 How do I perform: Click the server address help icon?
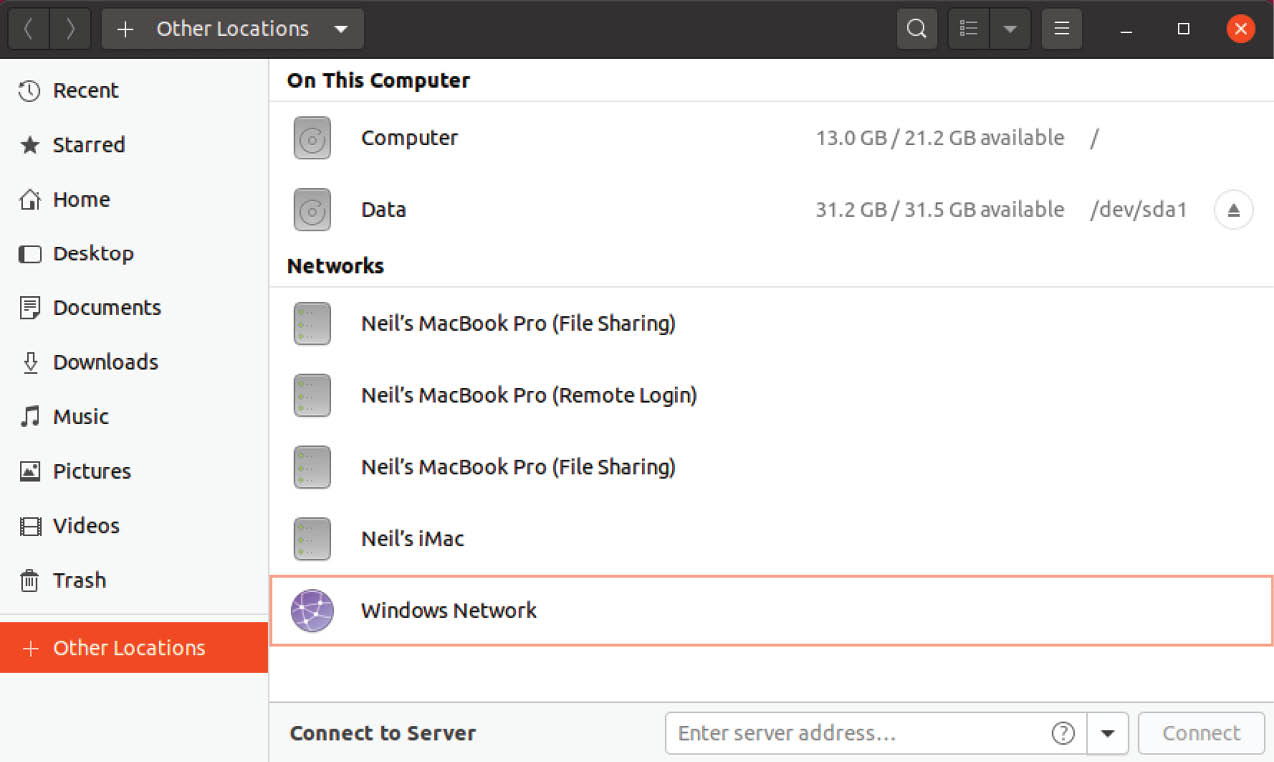tap(1063, 733)
